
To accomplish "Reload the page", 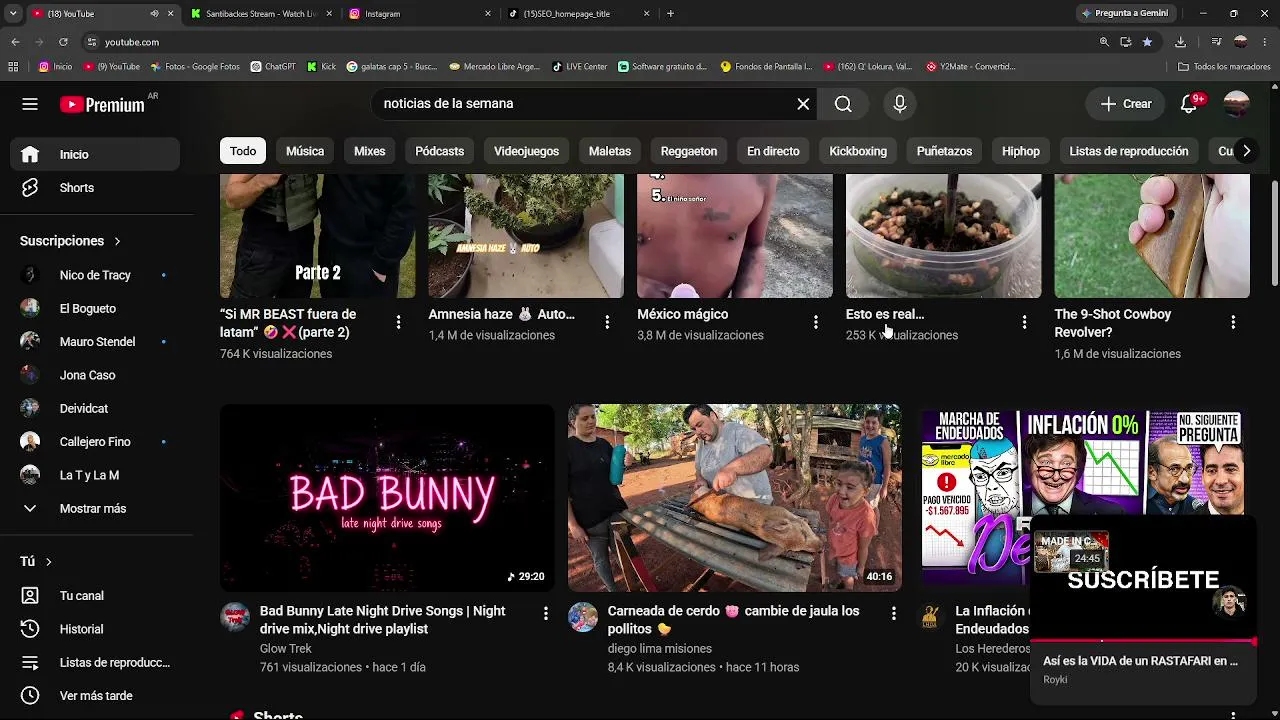I will click(x=63, y=42).
